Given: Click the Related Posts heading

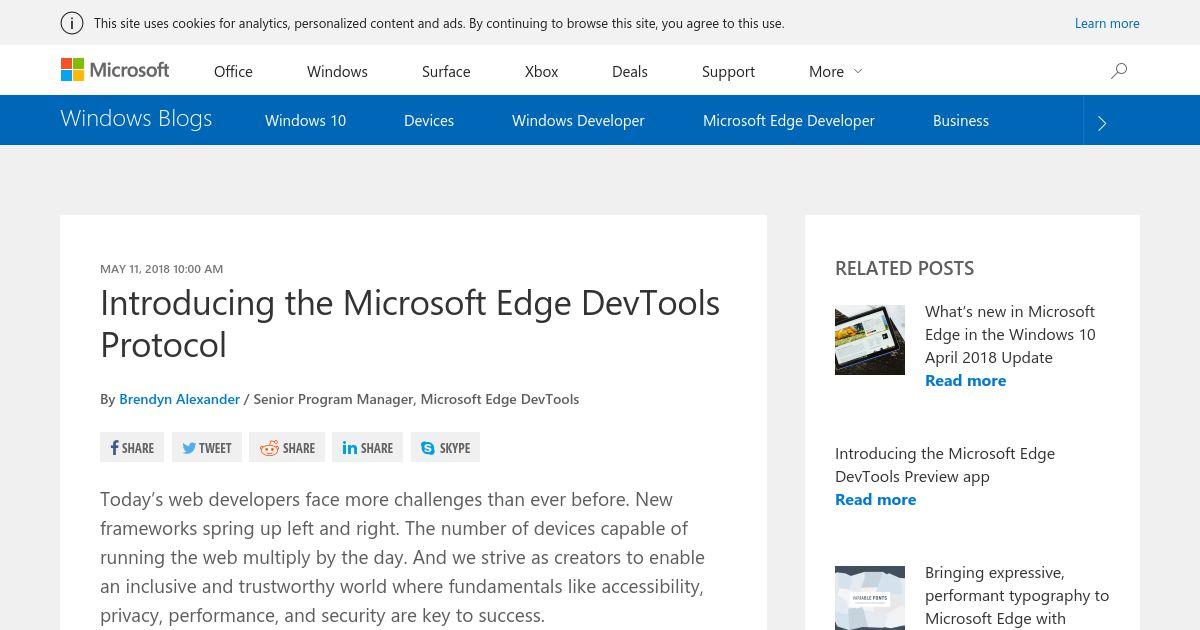Looking at the screenshot, I should tap(904, 268).
